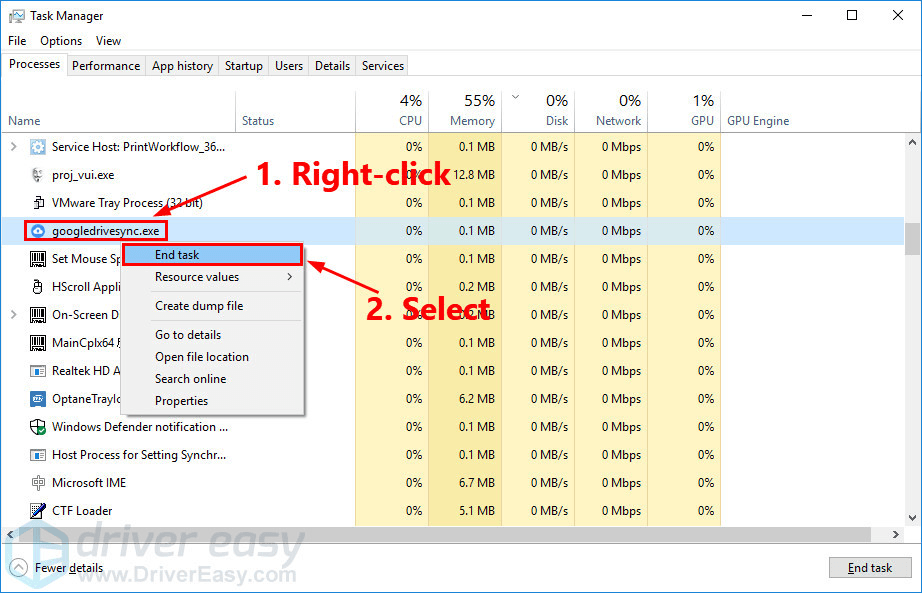Click the CTF Loader process icon
The height and width of the screenshot is (593, 922).
(x=38, y=511)
